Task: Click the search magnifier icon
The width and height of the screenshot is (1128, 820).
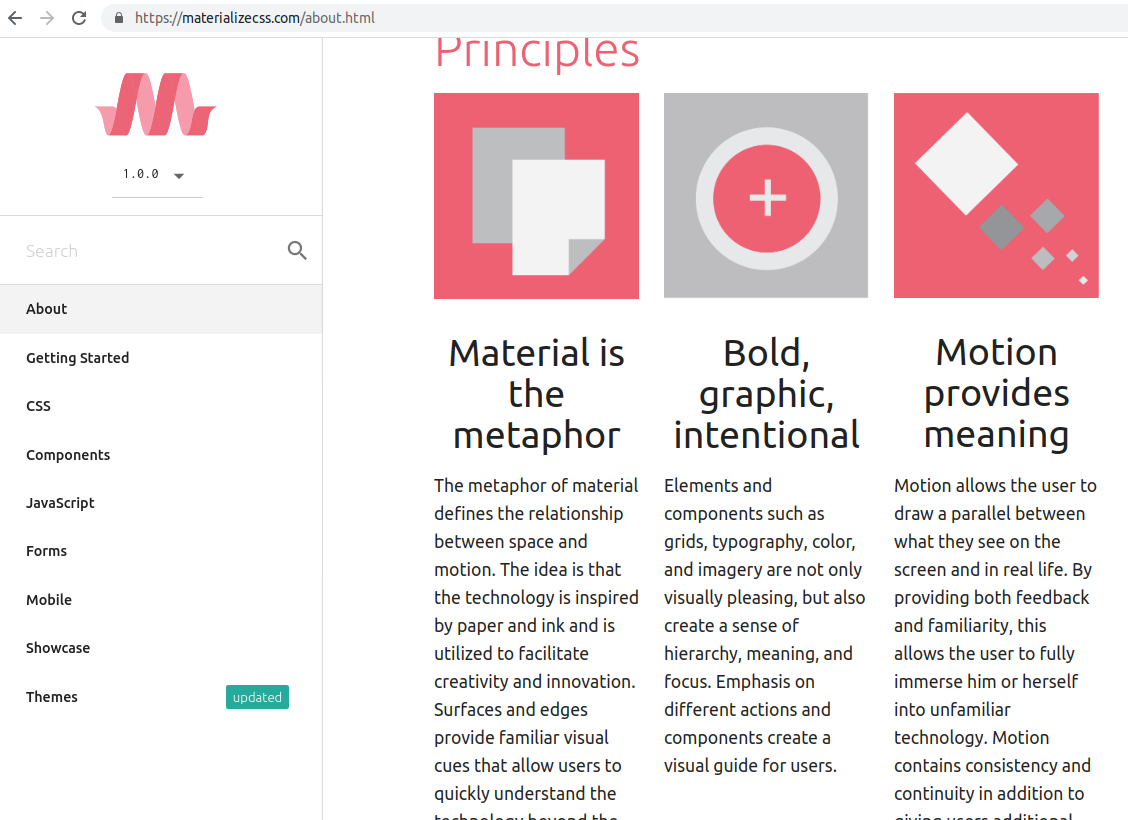Action: tap(297, 250)
